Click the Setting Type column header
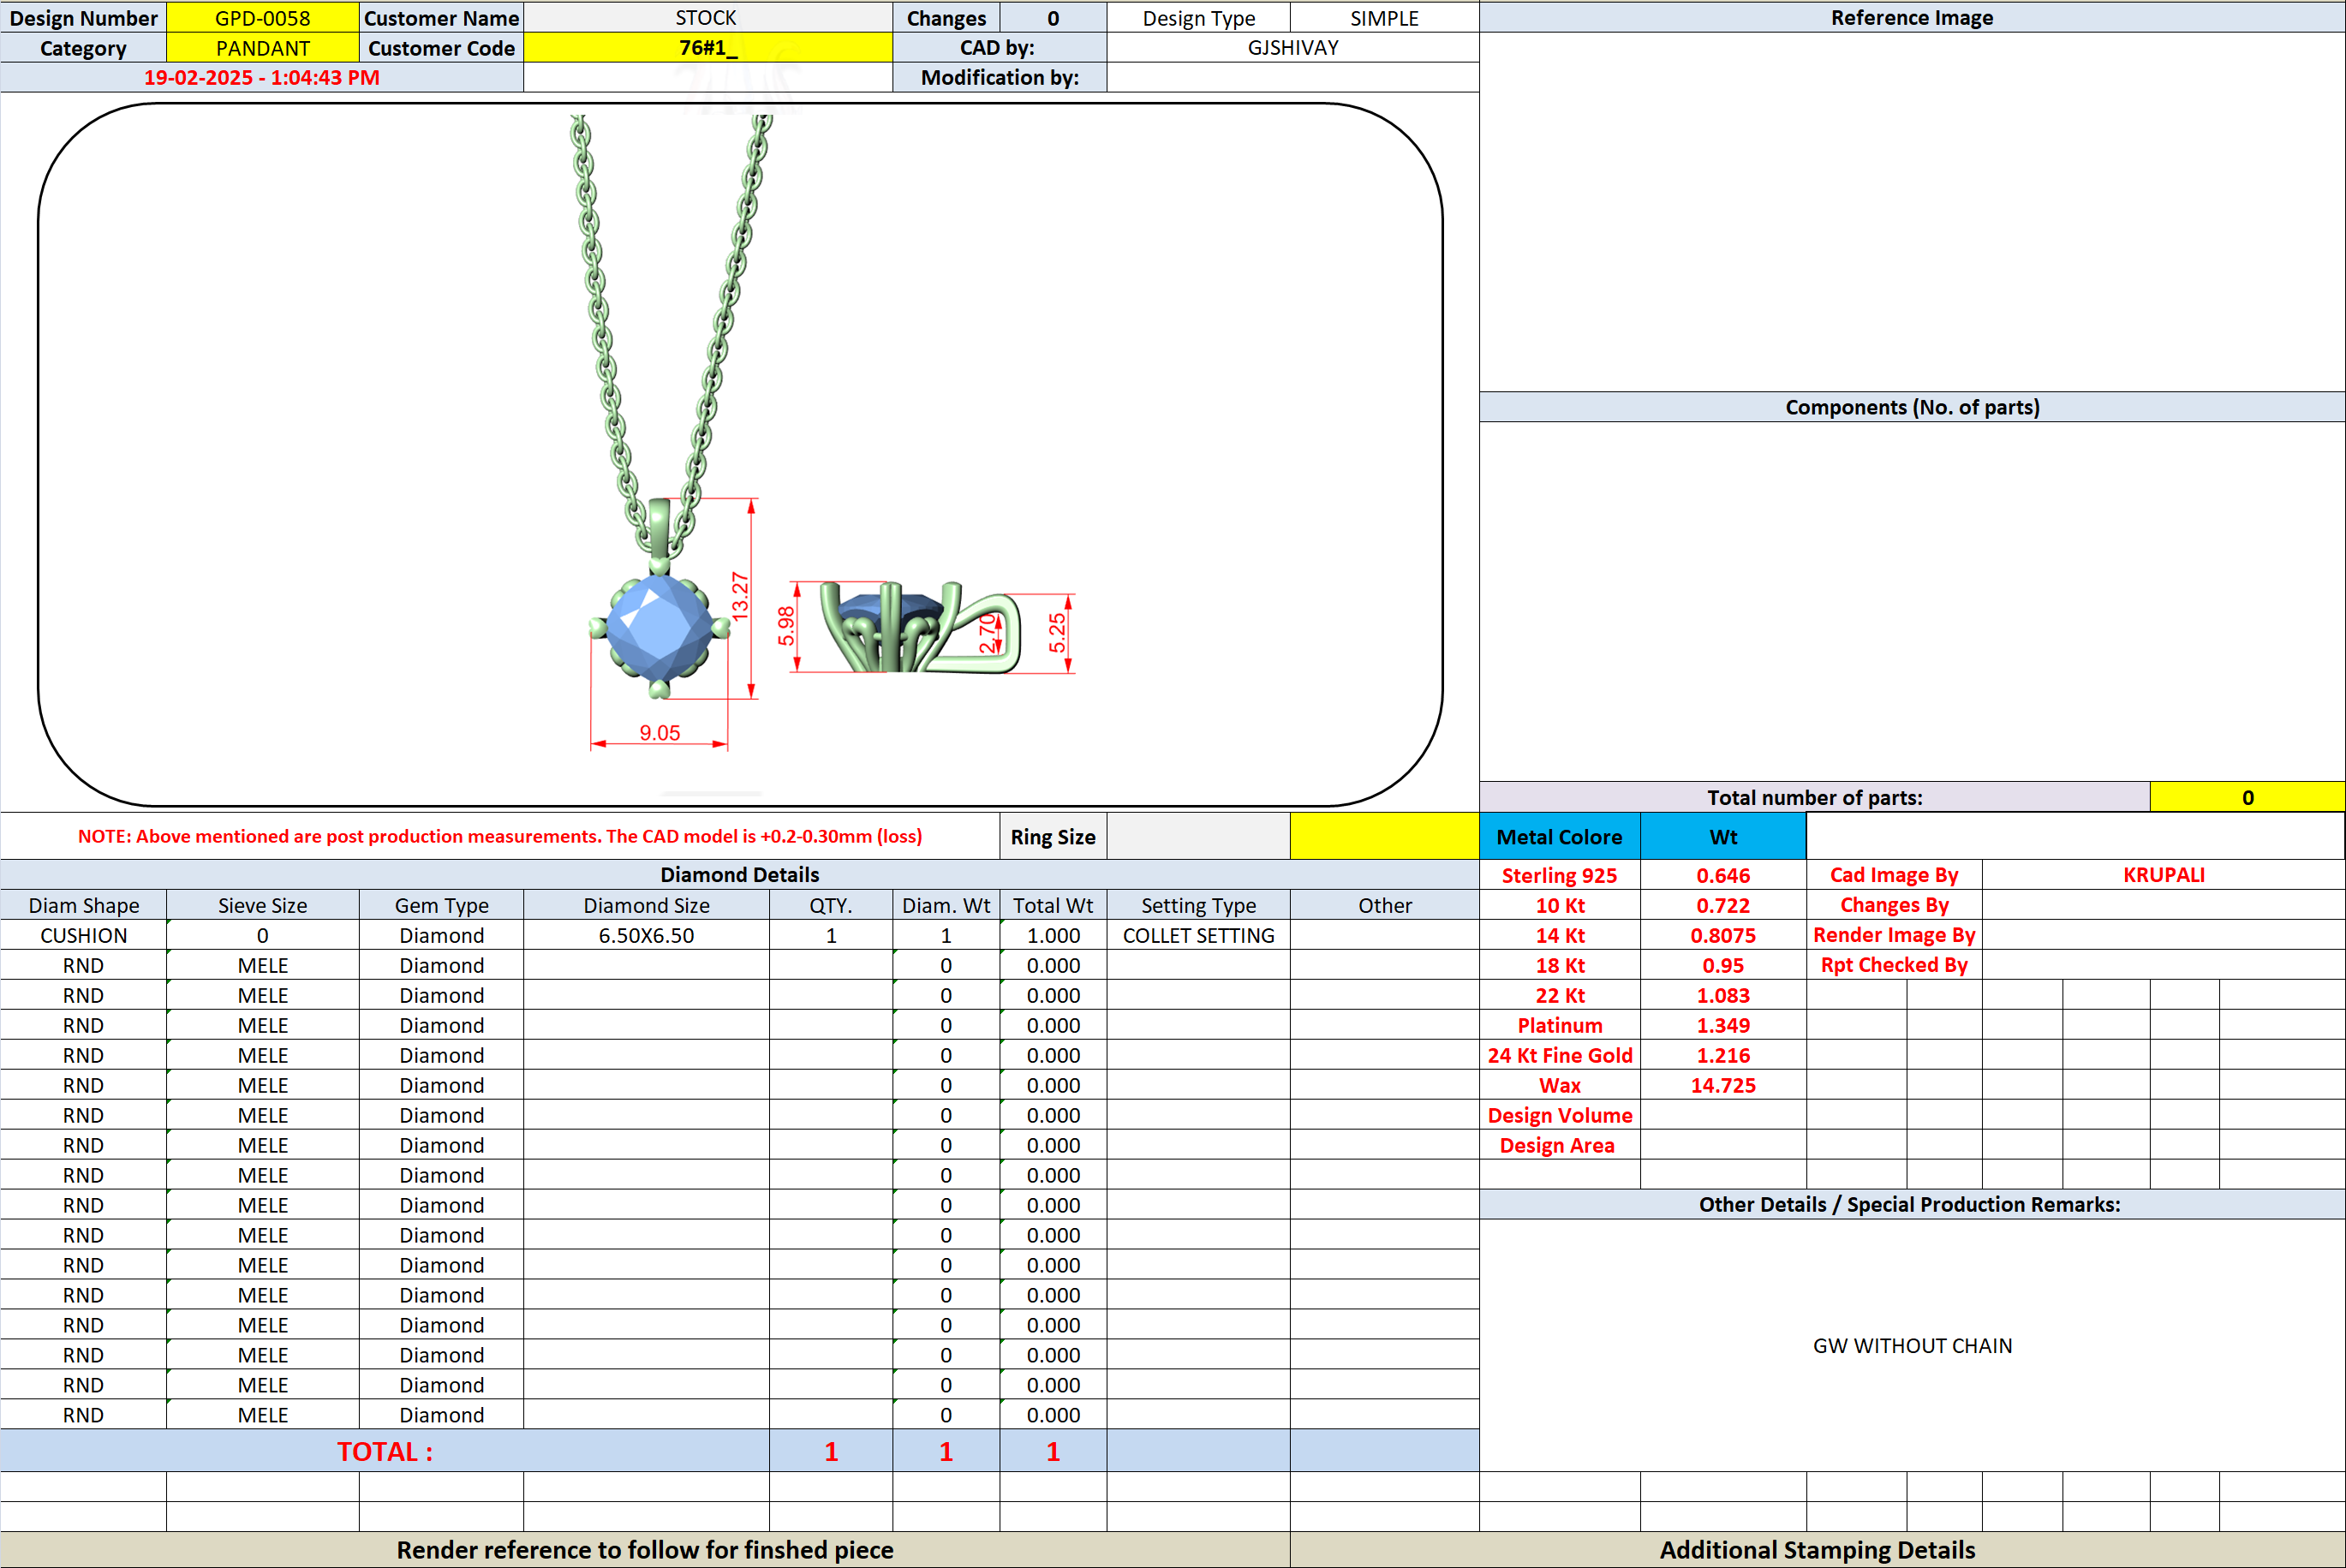The image size is (2346, 1568). (1198, 905)
